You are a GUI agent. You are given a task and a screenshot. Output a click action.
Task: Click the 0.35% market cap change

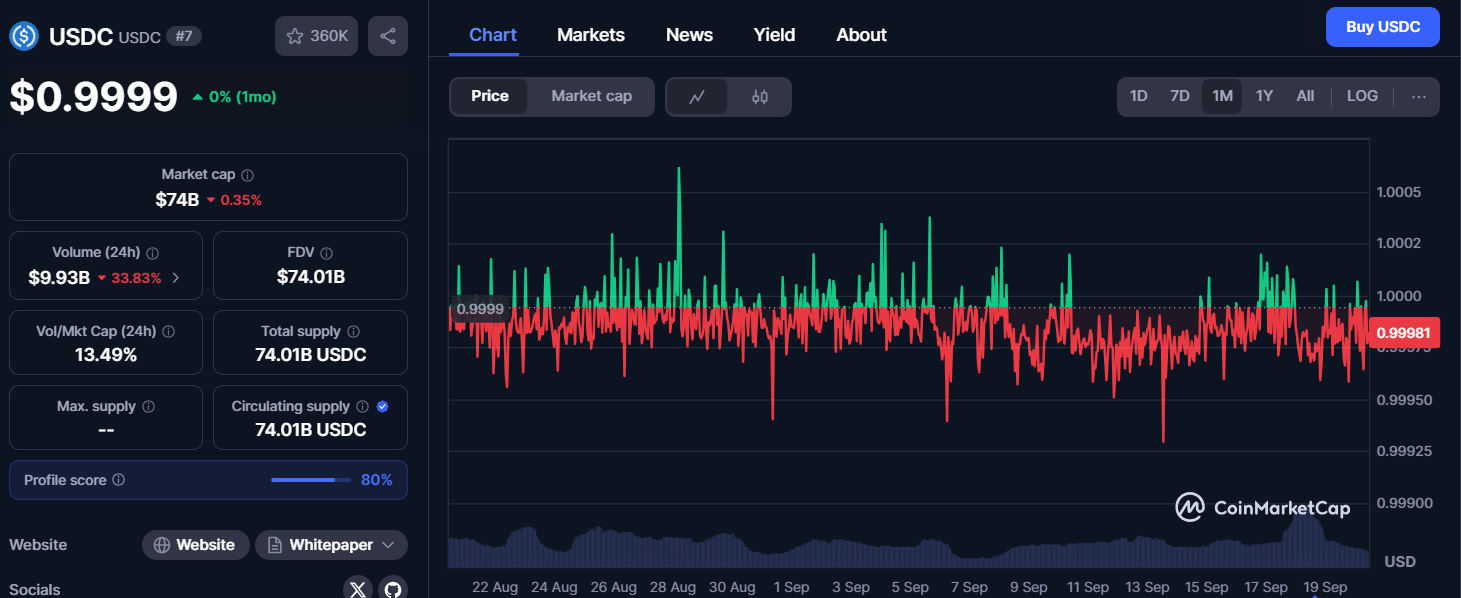tap(234, 200)
